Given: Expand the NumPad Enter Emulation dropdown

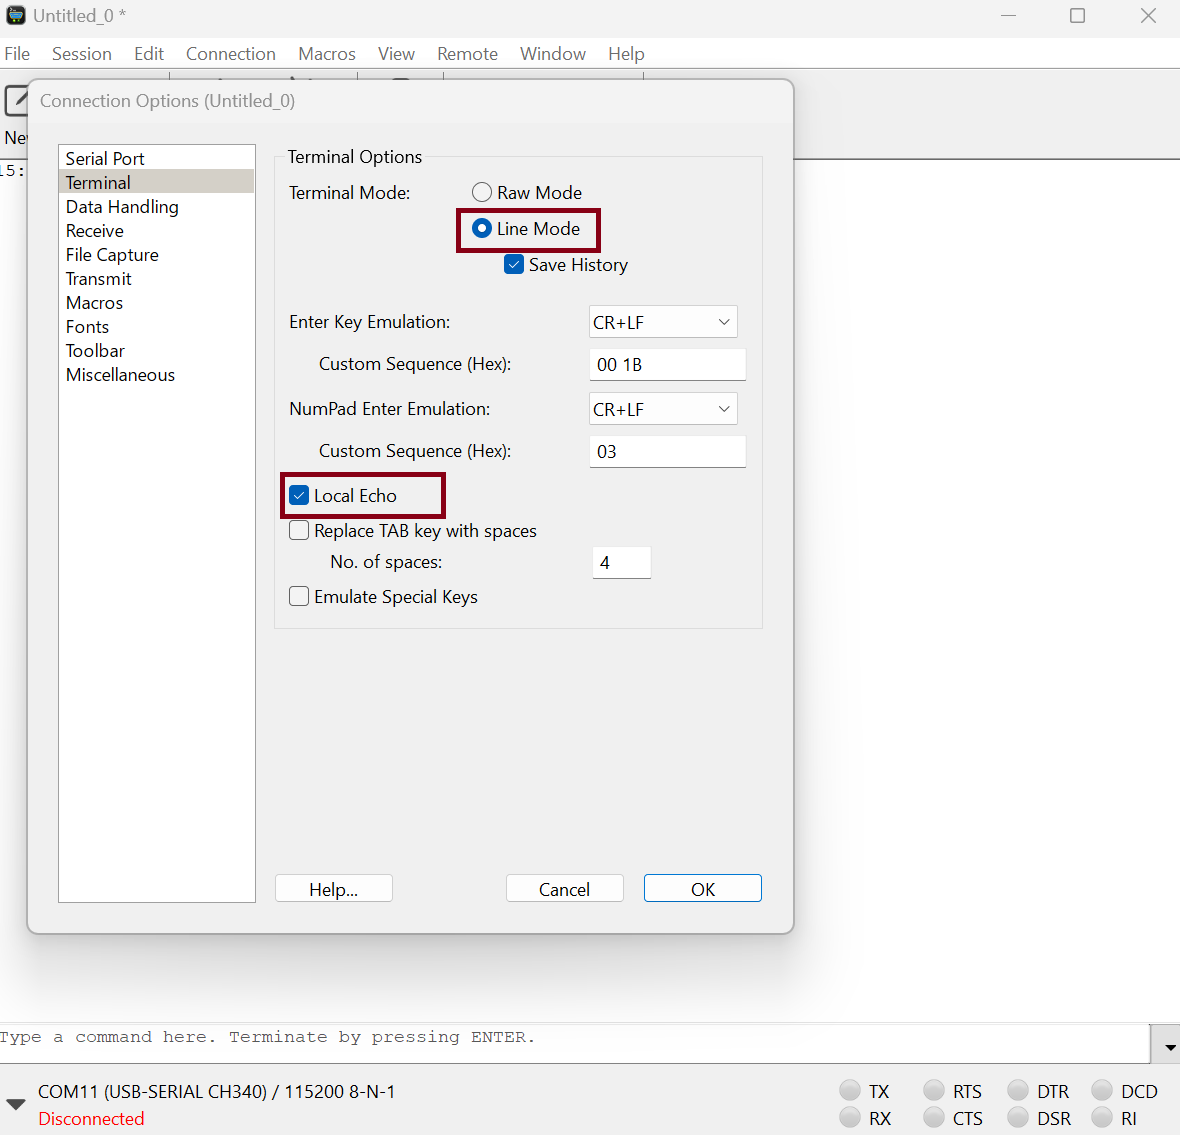Looking at the screenshot, I should coord(663,409).
